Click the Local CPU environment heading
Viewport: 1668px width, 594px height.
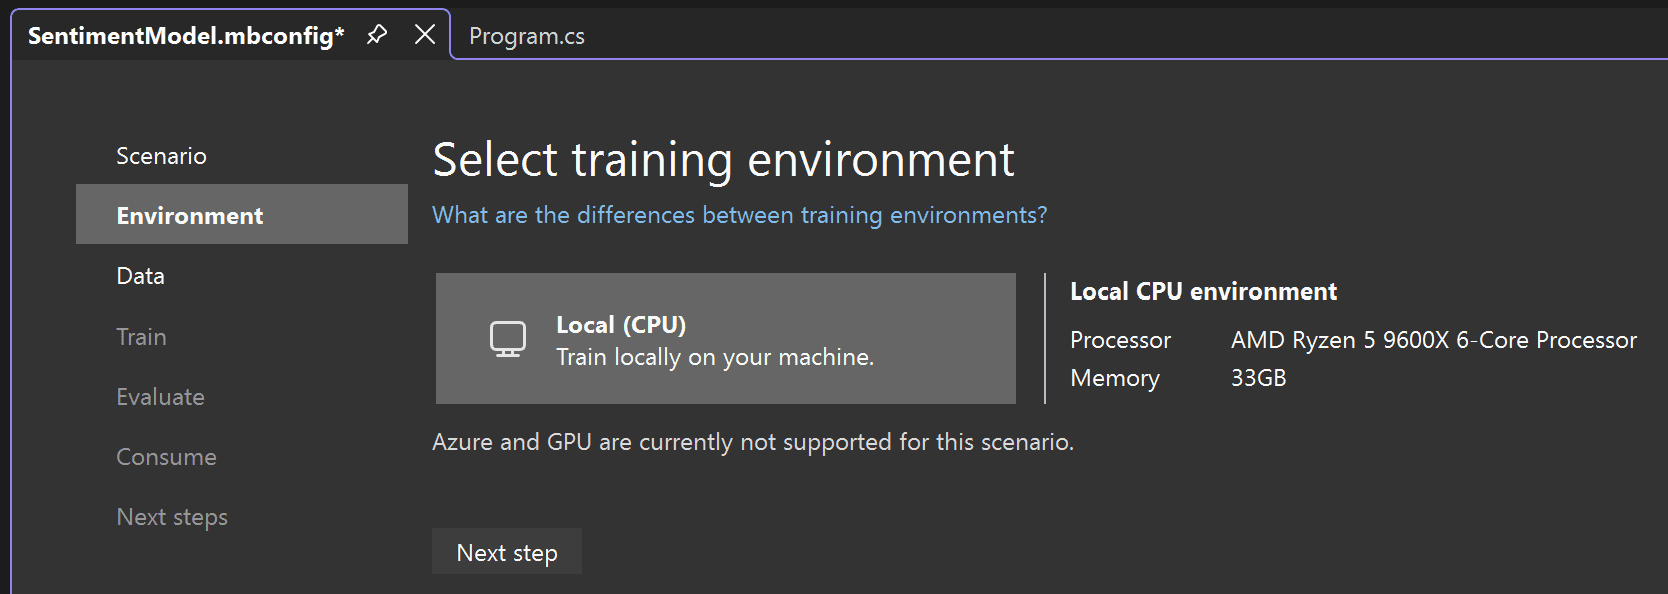click(x=1203, y=291)
